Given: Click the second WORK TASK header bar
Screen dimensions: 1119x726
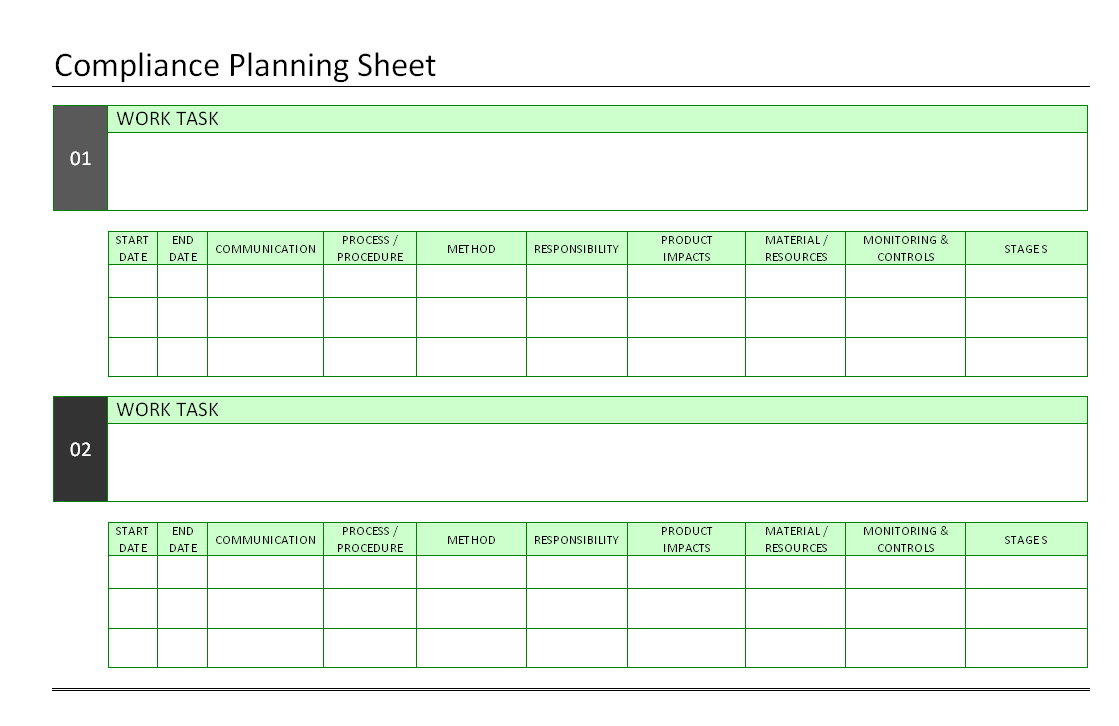Looking at the screenshot, I should [x=597, y=410].
